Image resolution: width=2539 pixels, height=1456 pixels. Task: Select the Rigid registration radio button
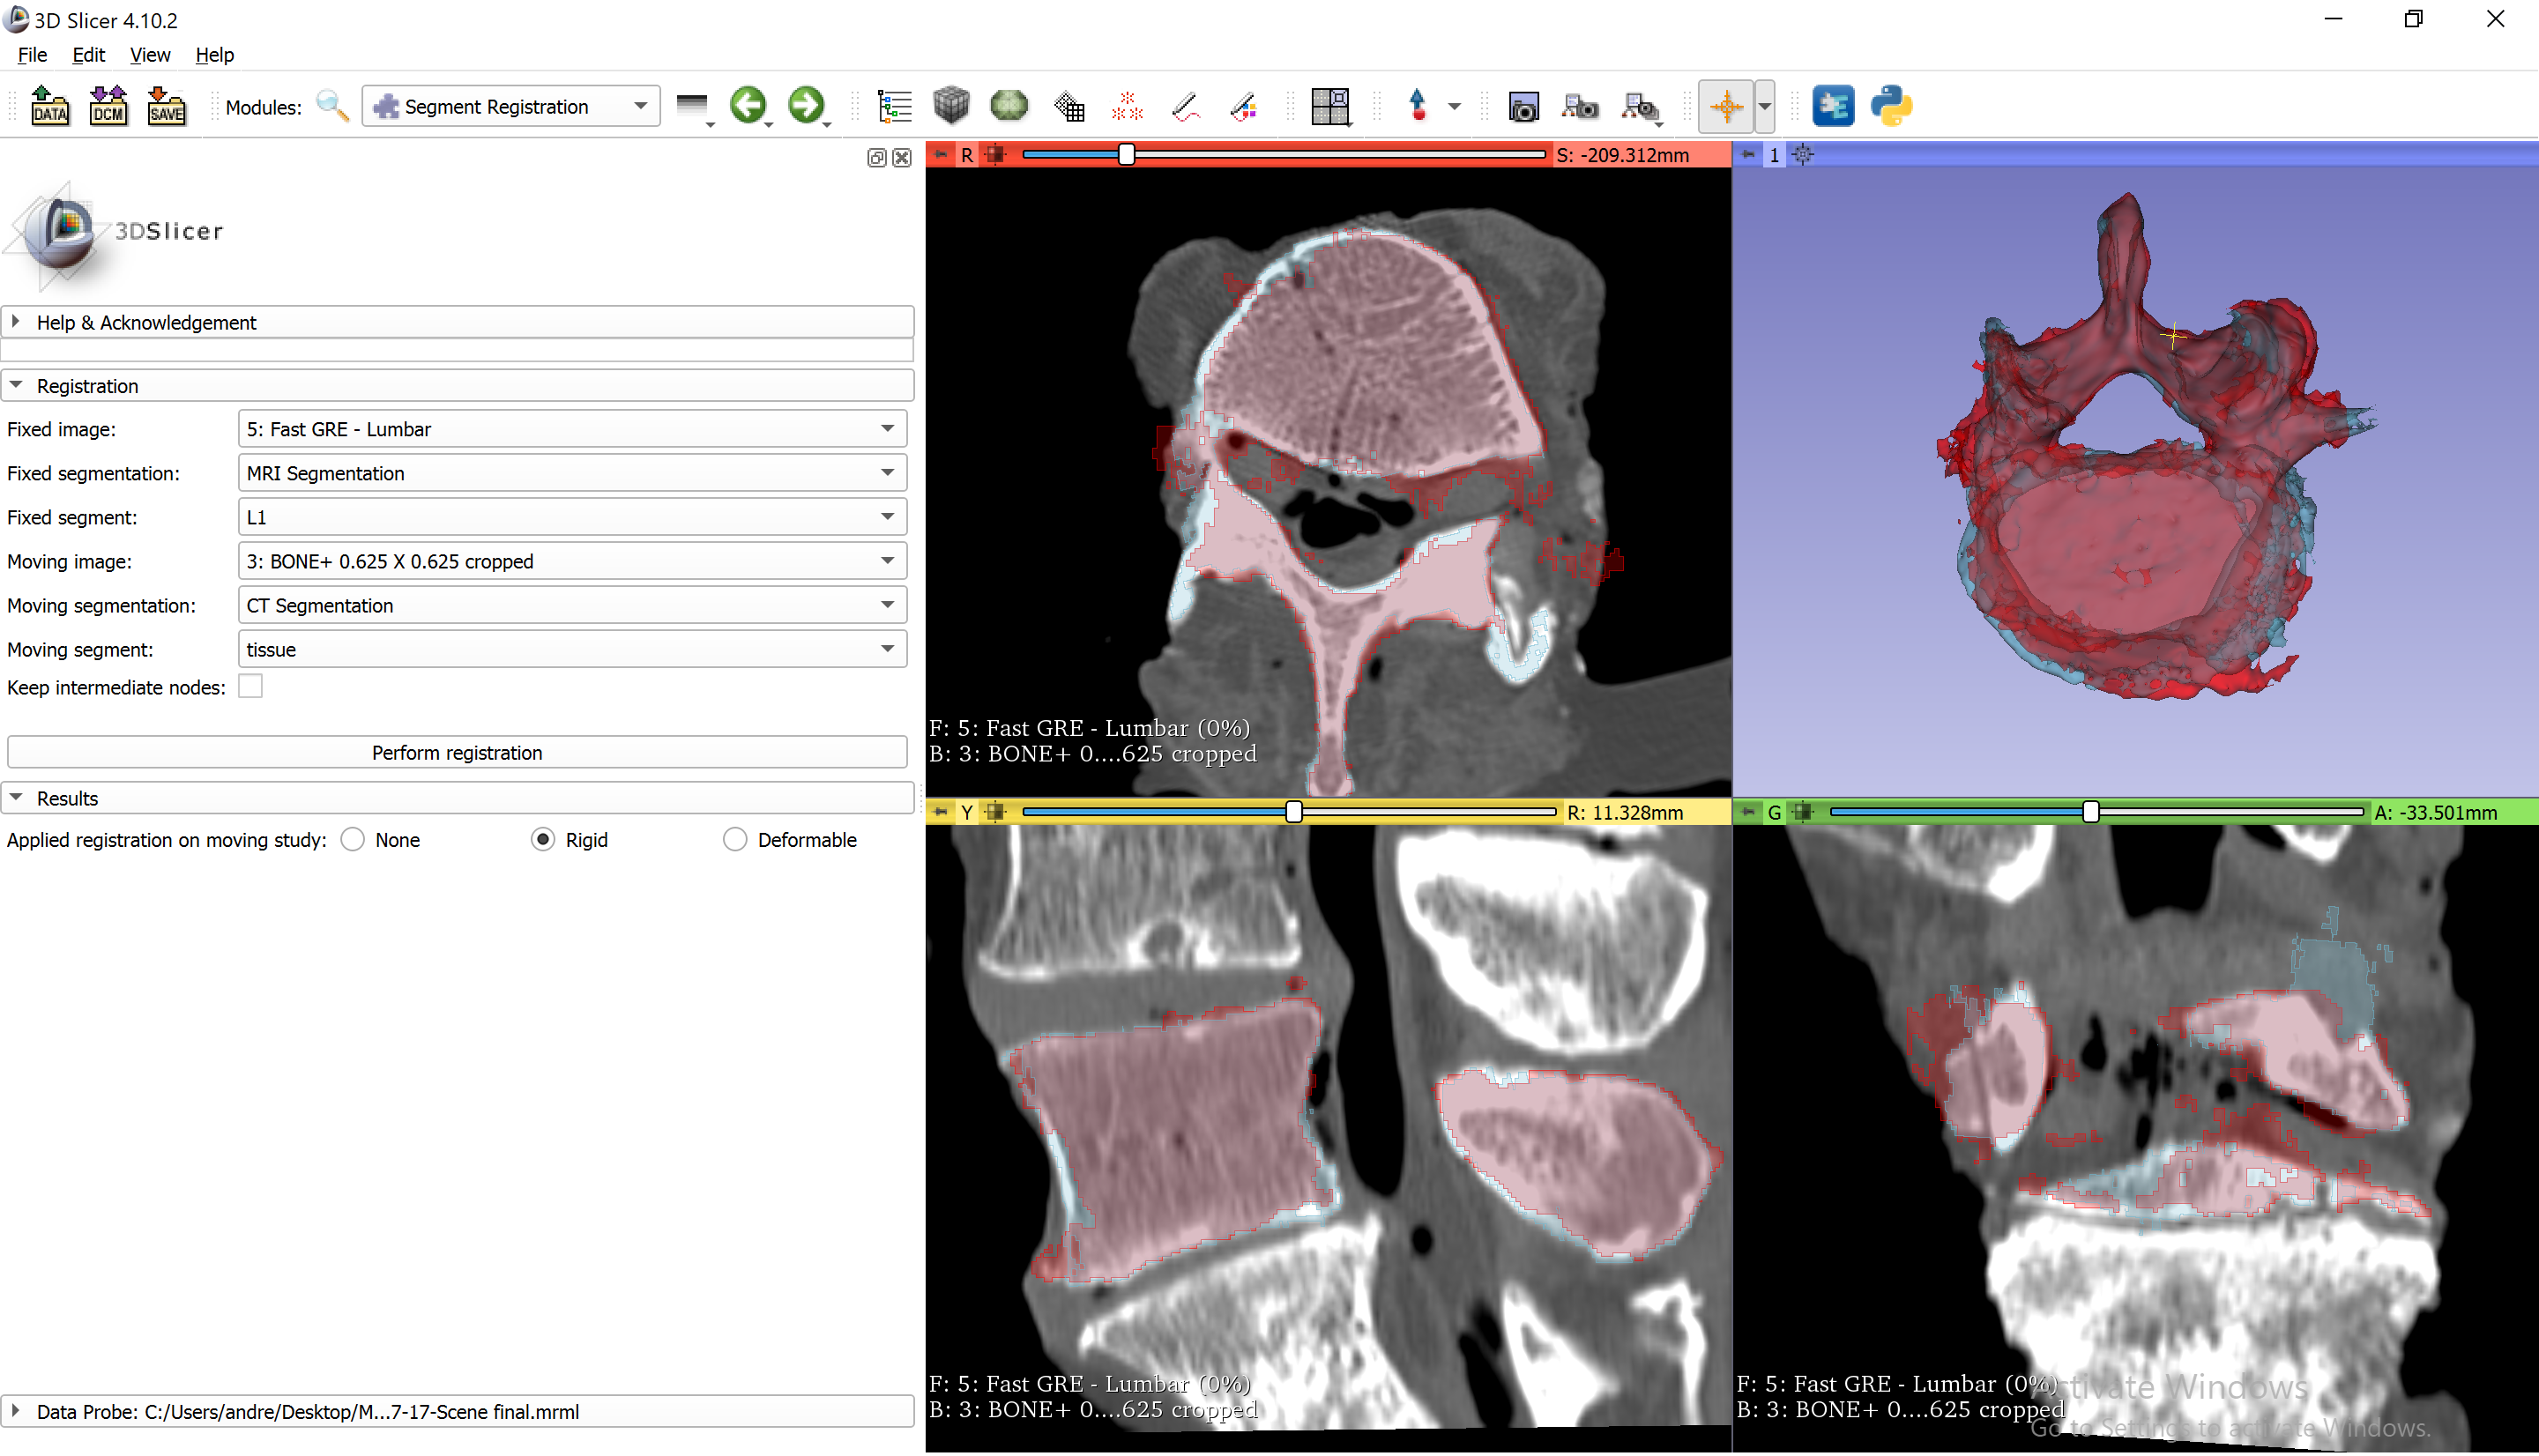pyautogui.click(x=543, y=839)
